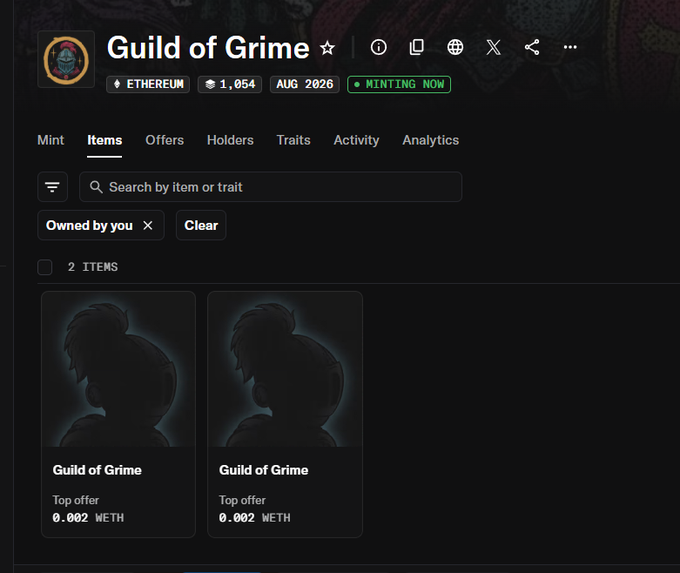Open the project website globe icon
This screenshot has height=573, width=680.
[x=455, y=47]
